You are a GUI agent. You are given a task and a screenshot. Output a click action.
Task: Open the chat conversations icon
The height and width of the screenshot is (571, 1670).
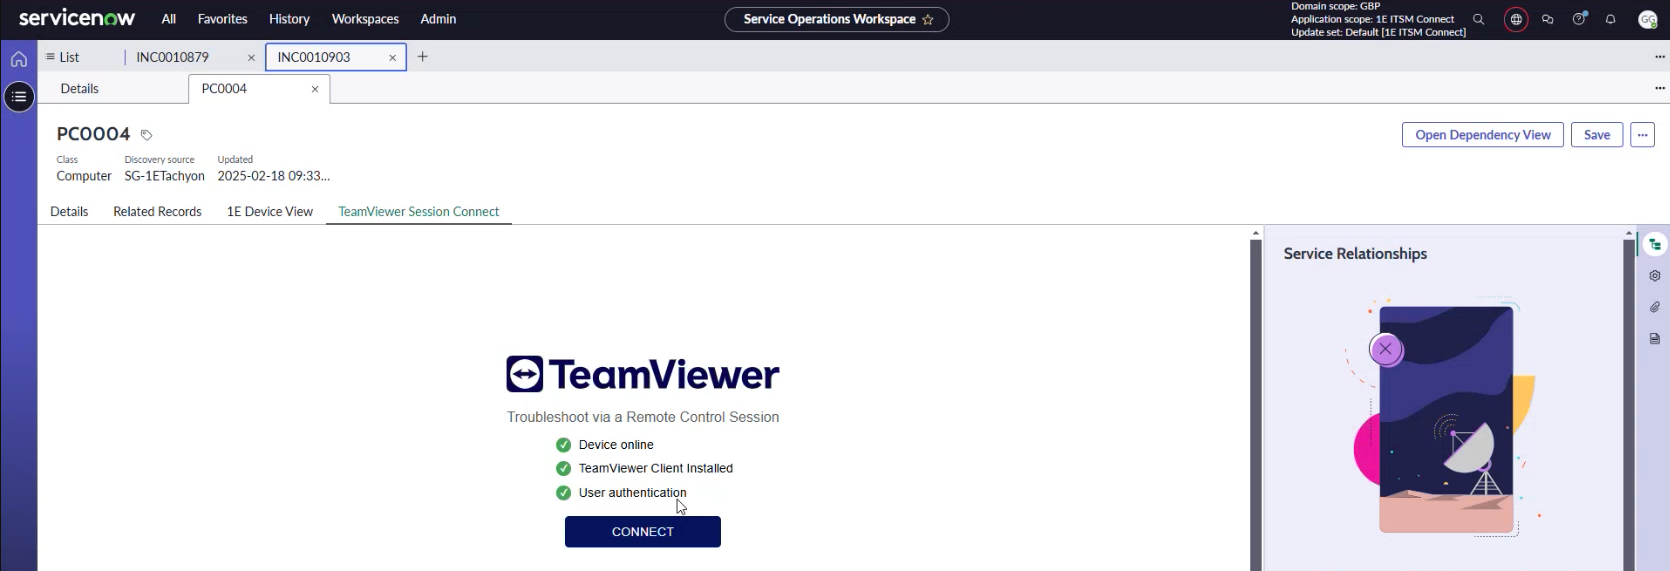point(1548,19)
